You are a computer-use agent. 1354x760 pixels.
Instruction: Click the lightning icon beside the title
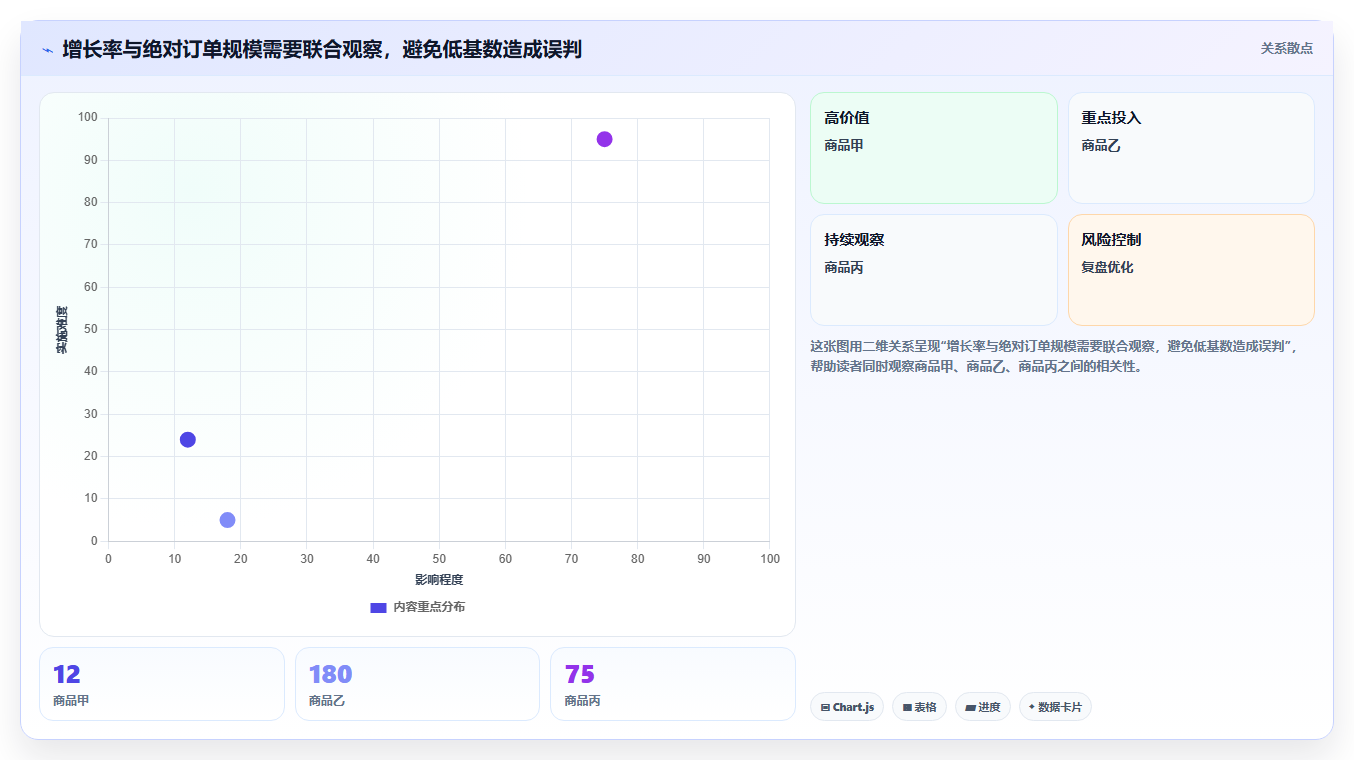pos(47,50)
